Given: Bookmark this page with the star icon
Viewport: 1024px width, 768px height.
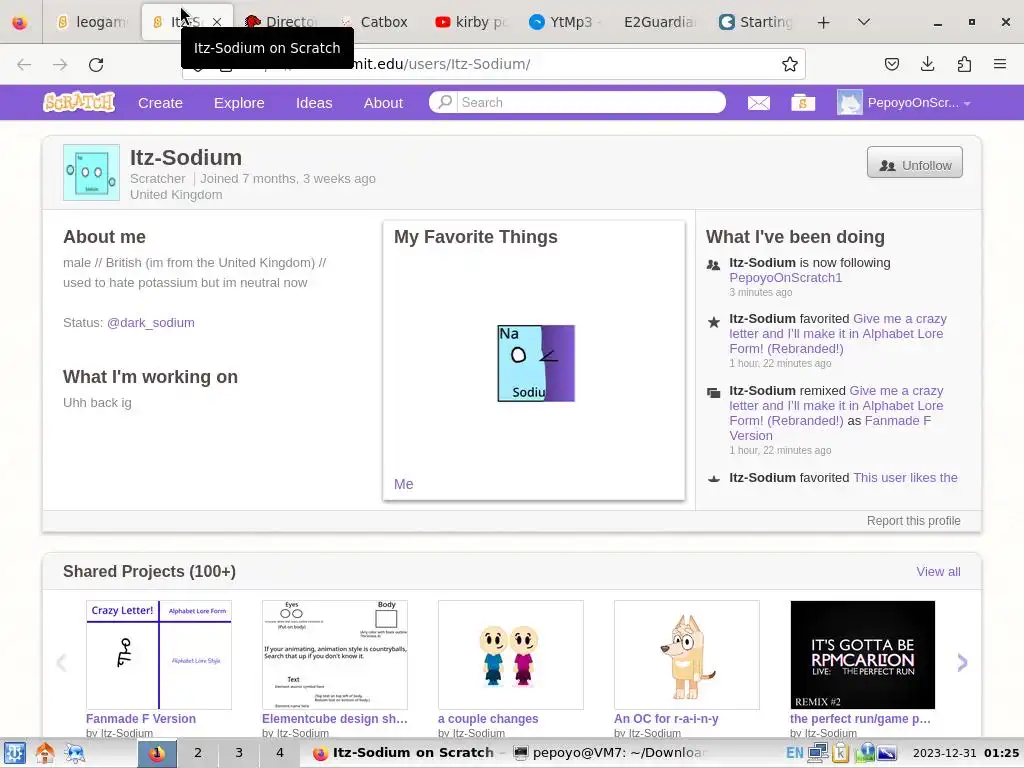Looking at the screenshot, I should click(x=790, y=64).
